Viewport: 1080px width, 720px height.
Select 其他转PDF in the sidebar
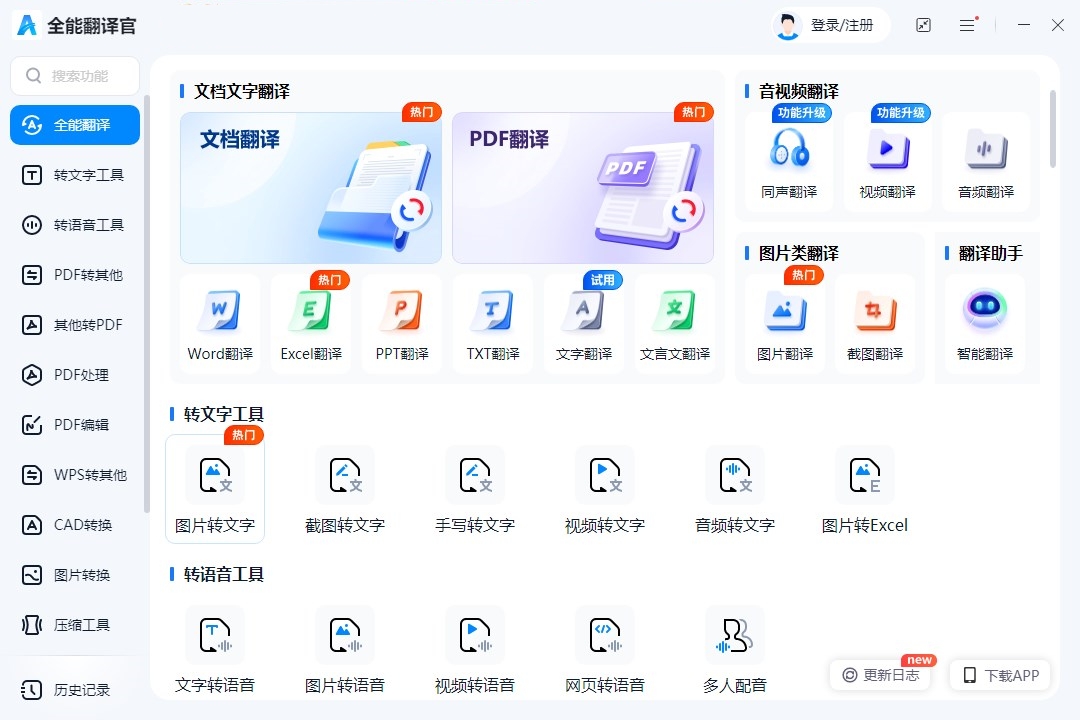coord(75,325)
